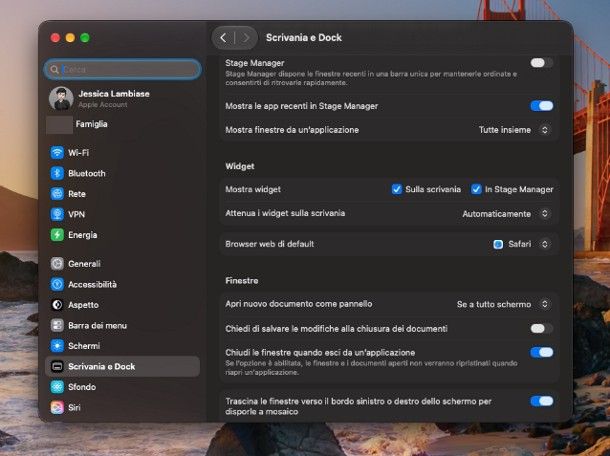This screenshot has width=610, height=456.
Task: Click the Cerca search field
Action: coord(123,70)
